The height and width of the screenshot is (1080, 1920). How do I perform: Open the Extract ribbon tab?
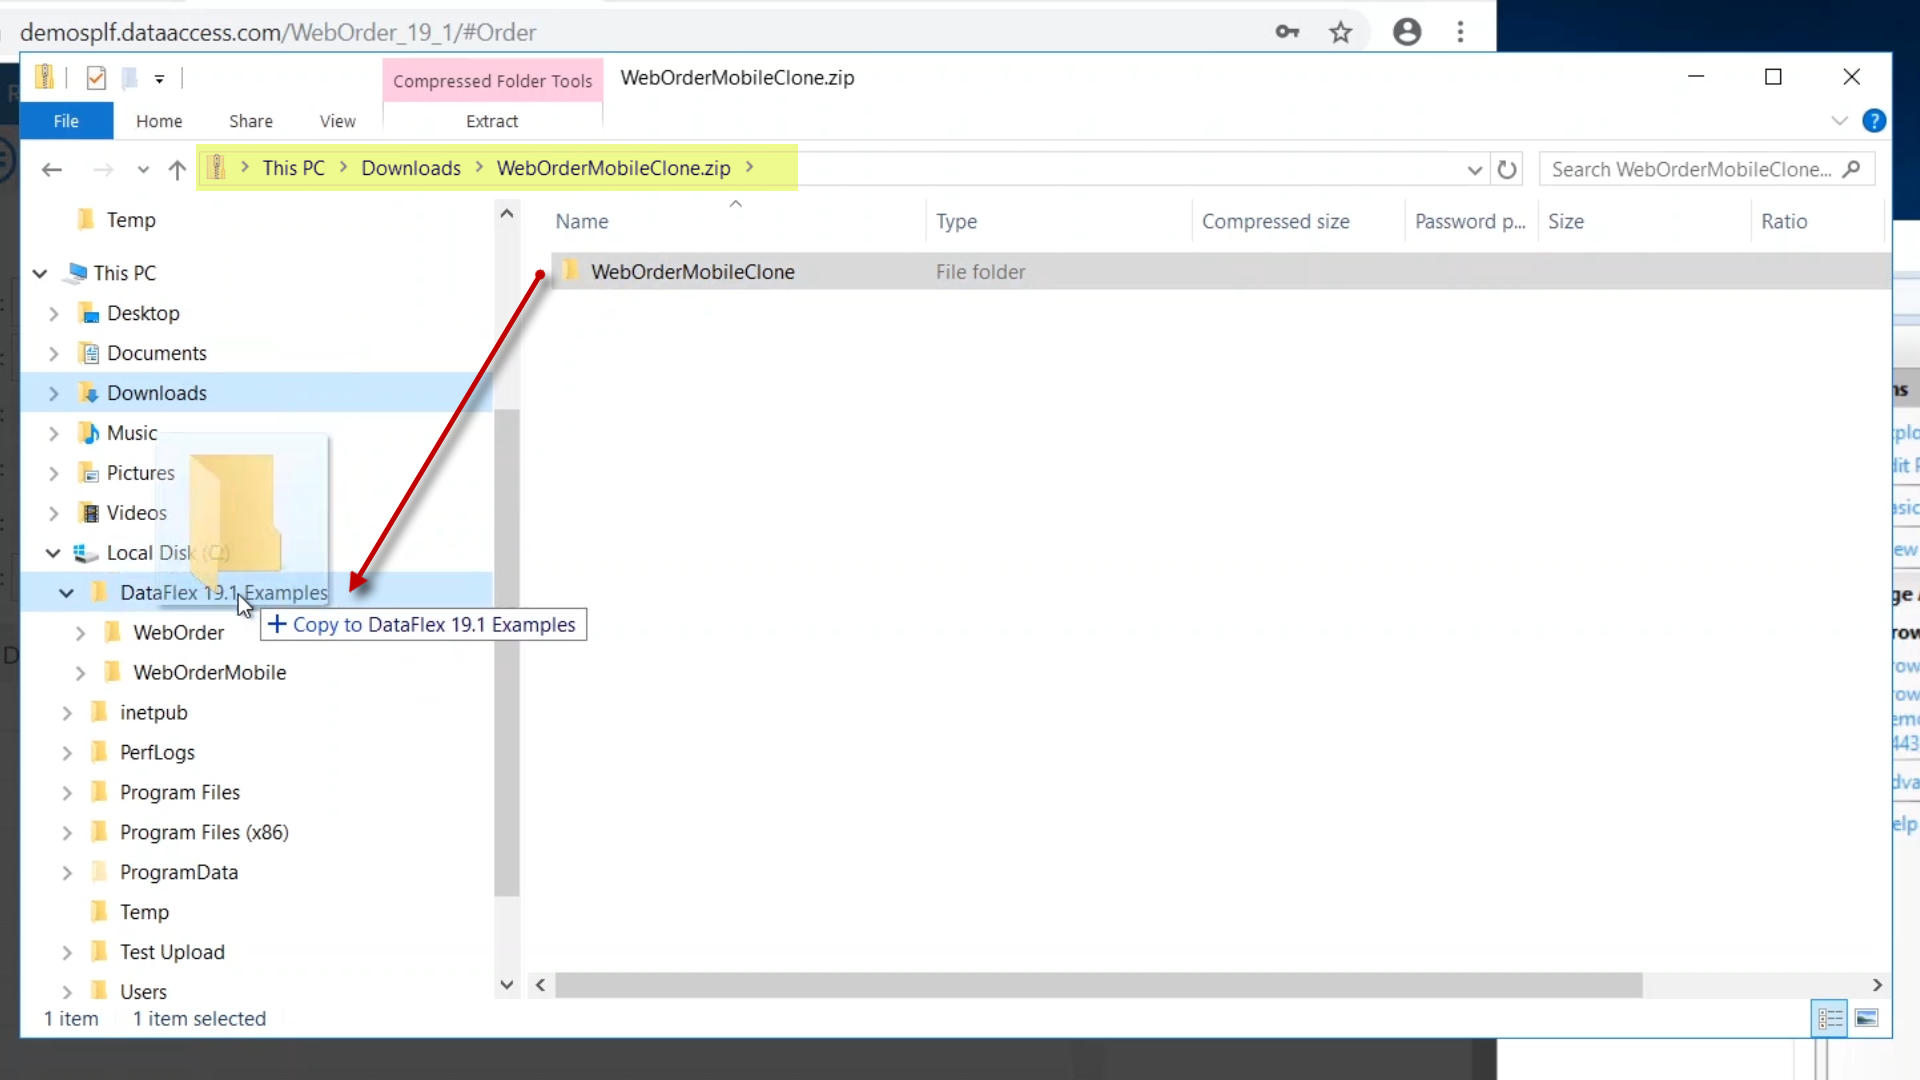[492, 121]
